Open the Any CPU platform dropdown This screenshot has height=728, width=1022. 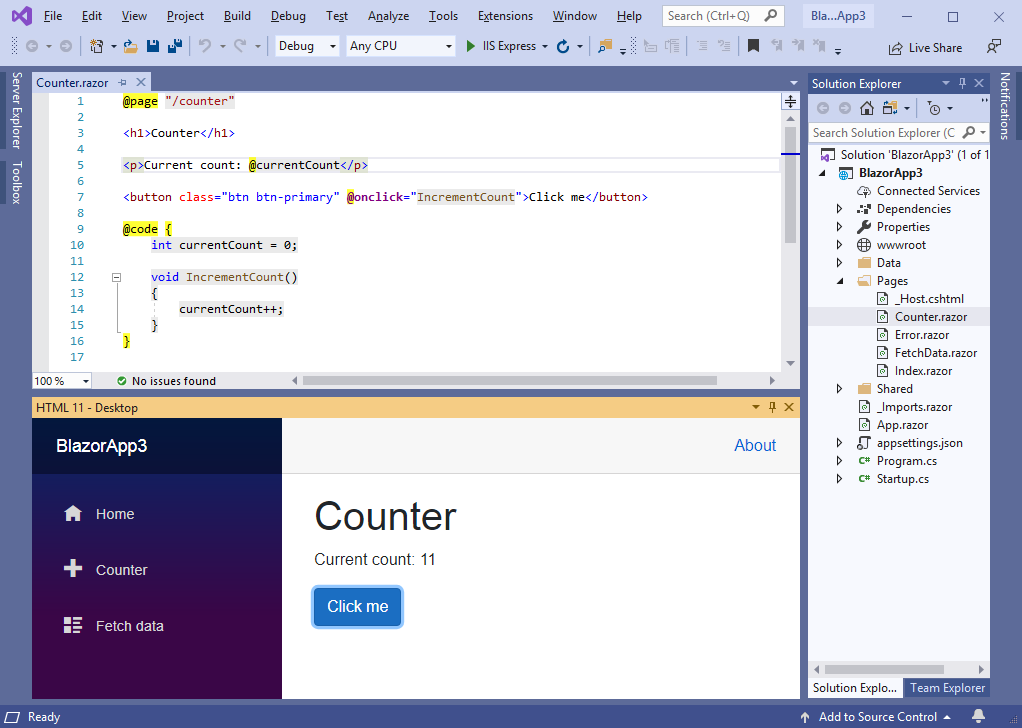400,46
